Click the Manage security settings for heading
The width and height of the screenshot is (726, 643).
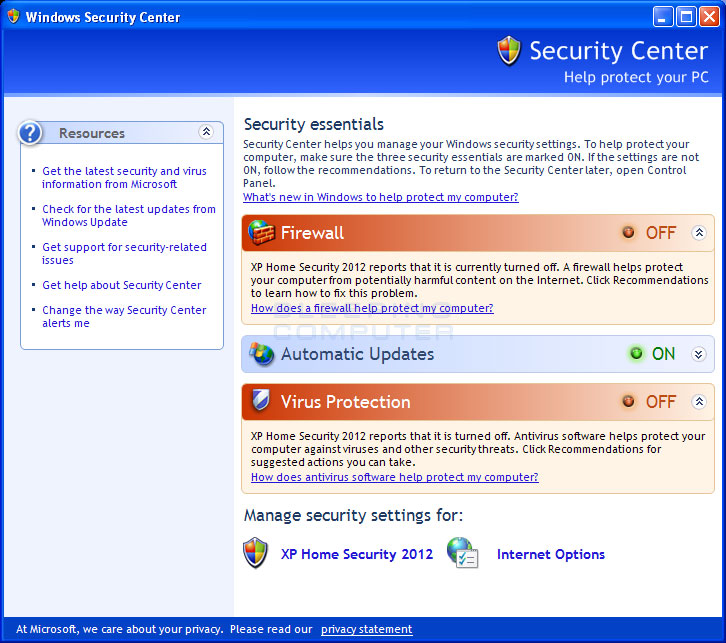tap(353, 515)
